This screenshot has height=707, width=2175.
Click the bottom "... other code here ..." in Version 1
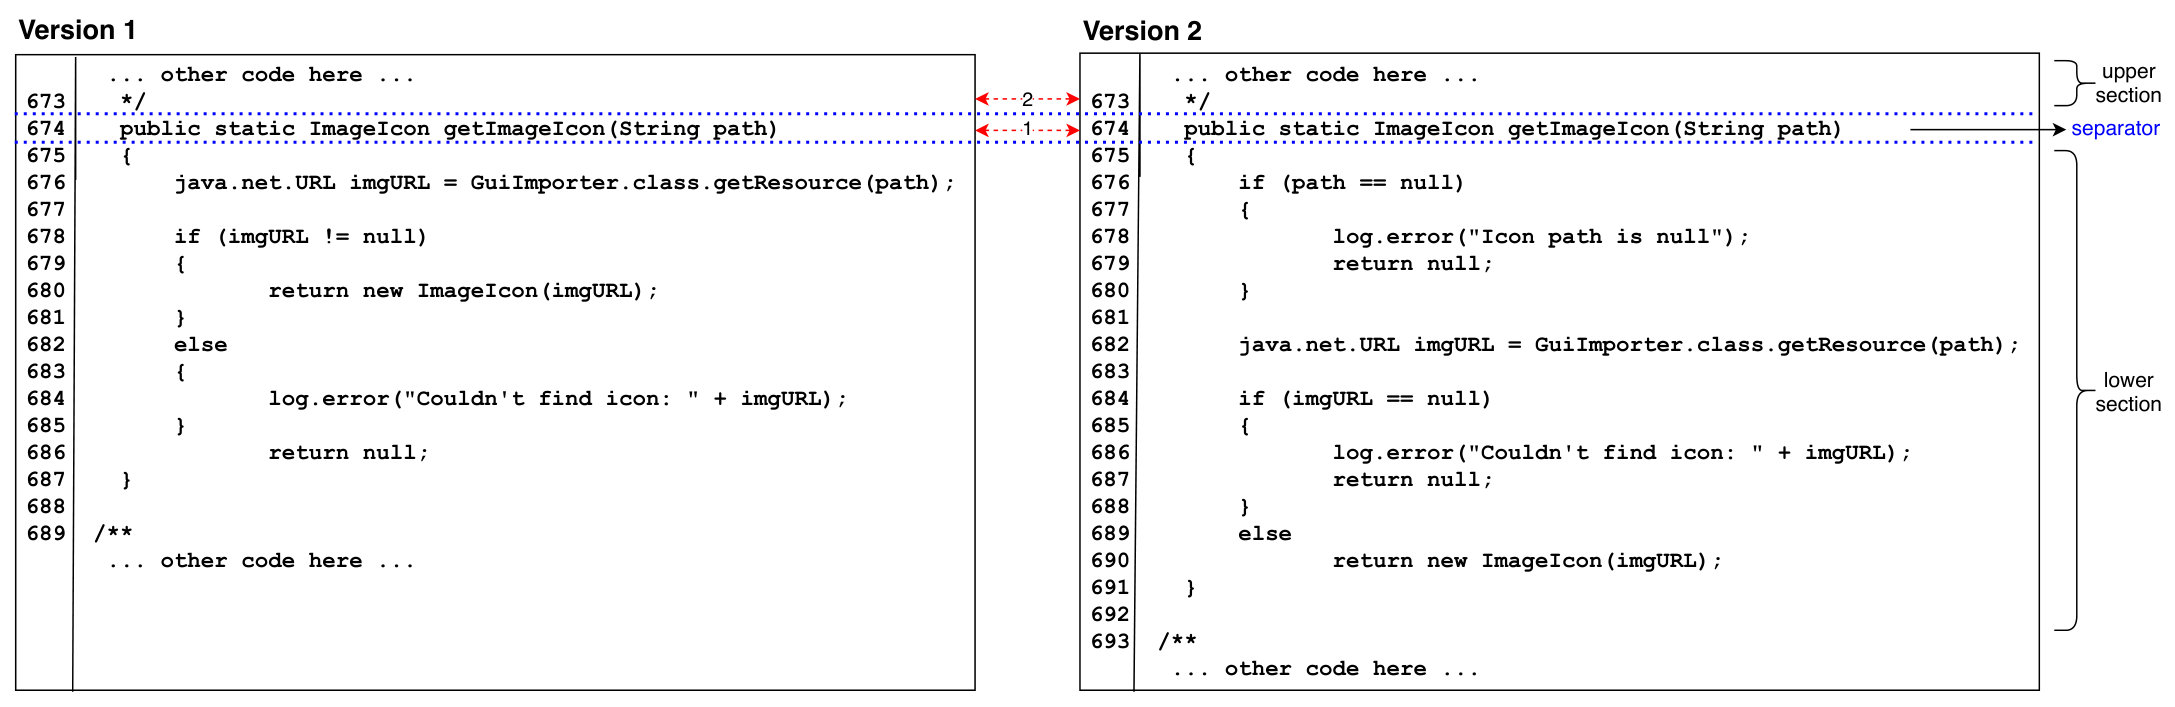pyautogui.click(x=261, y=561)
